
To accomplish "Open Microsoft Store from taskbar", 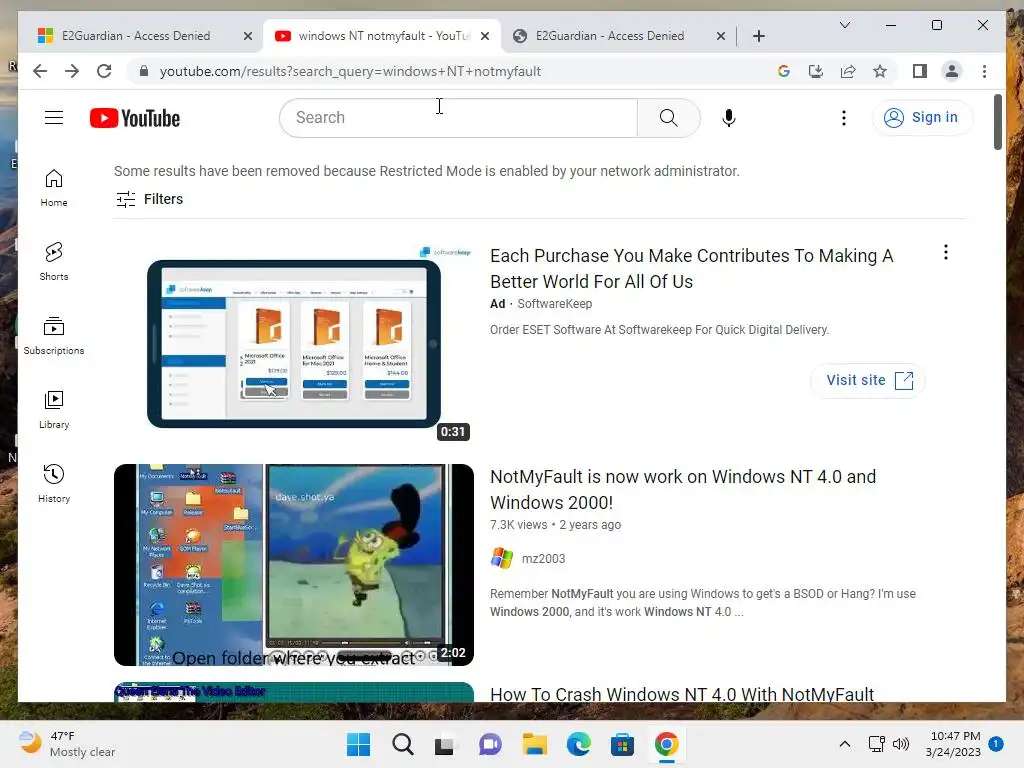I will (x=622, y=744).
